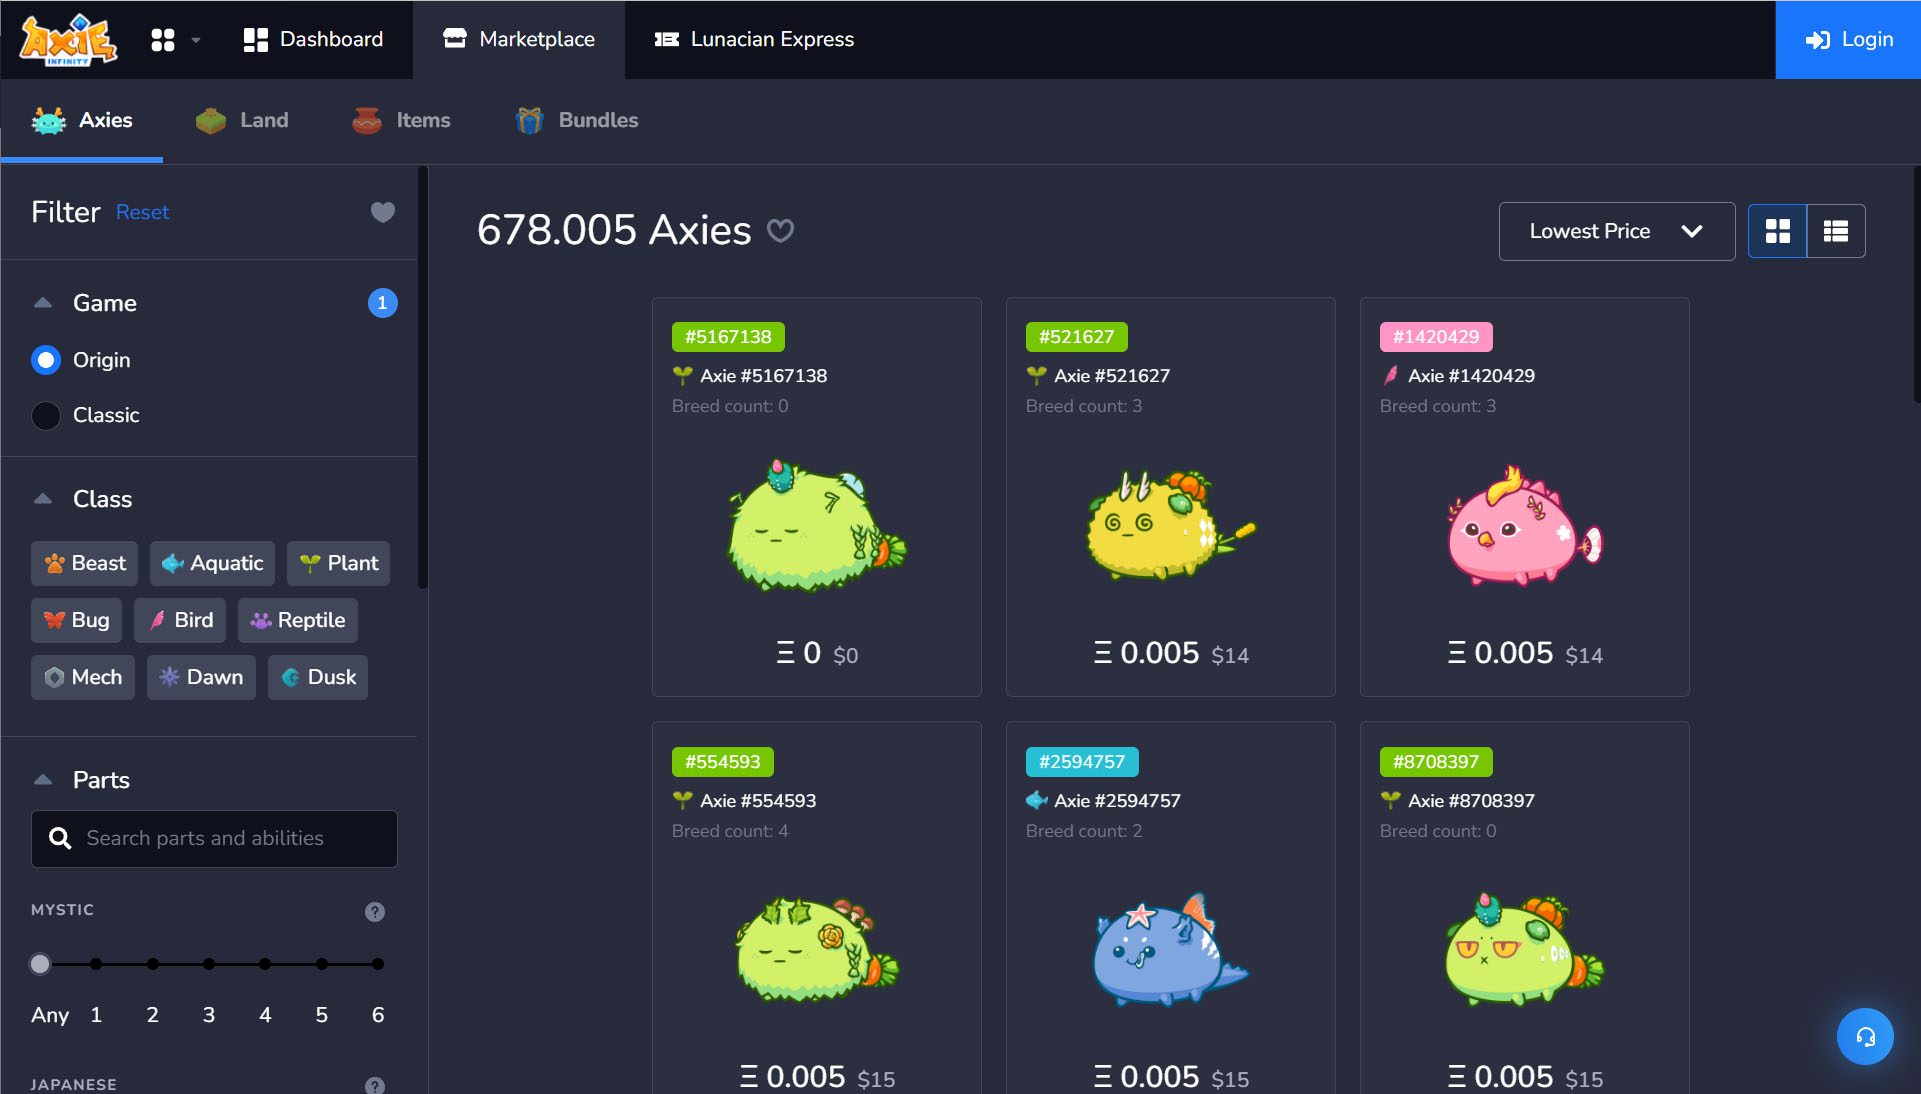
Task: Save this search with the heart icon
Action: tap(780, 231)
